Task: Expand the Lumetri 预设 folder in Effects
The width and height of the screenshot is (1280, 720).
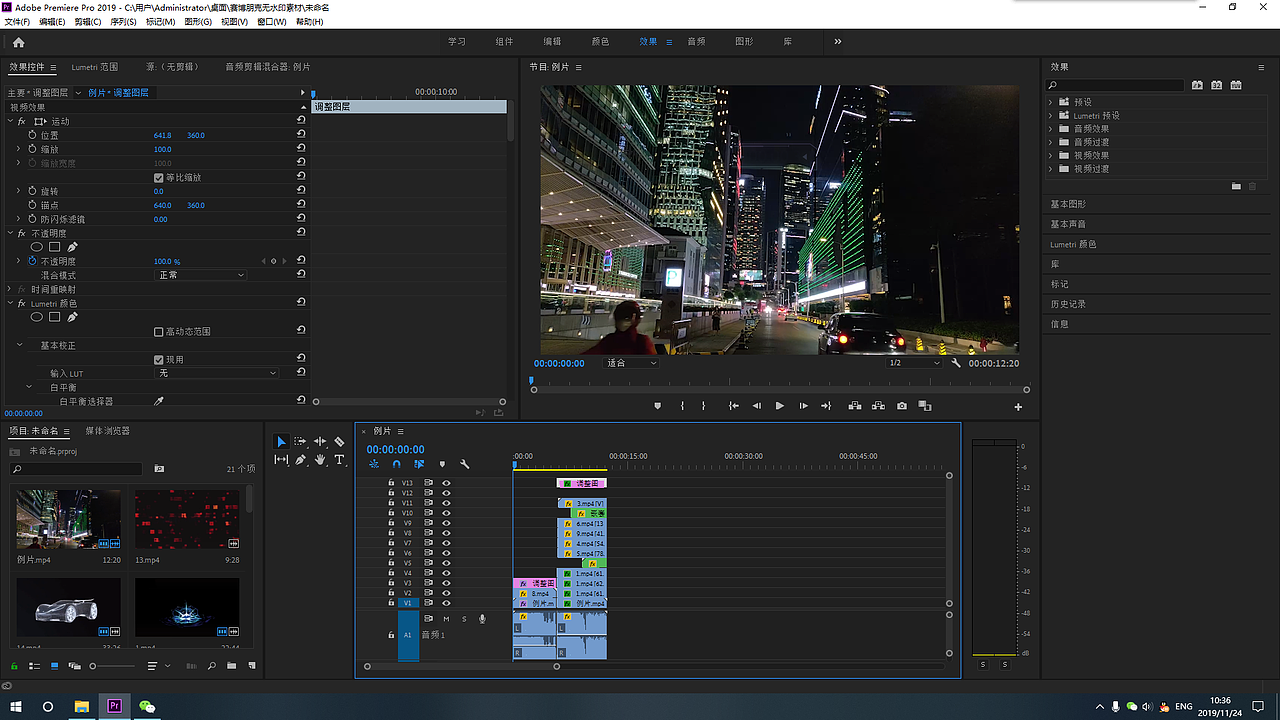Action: tap(1051, 115)
